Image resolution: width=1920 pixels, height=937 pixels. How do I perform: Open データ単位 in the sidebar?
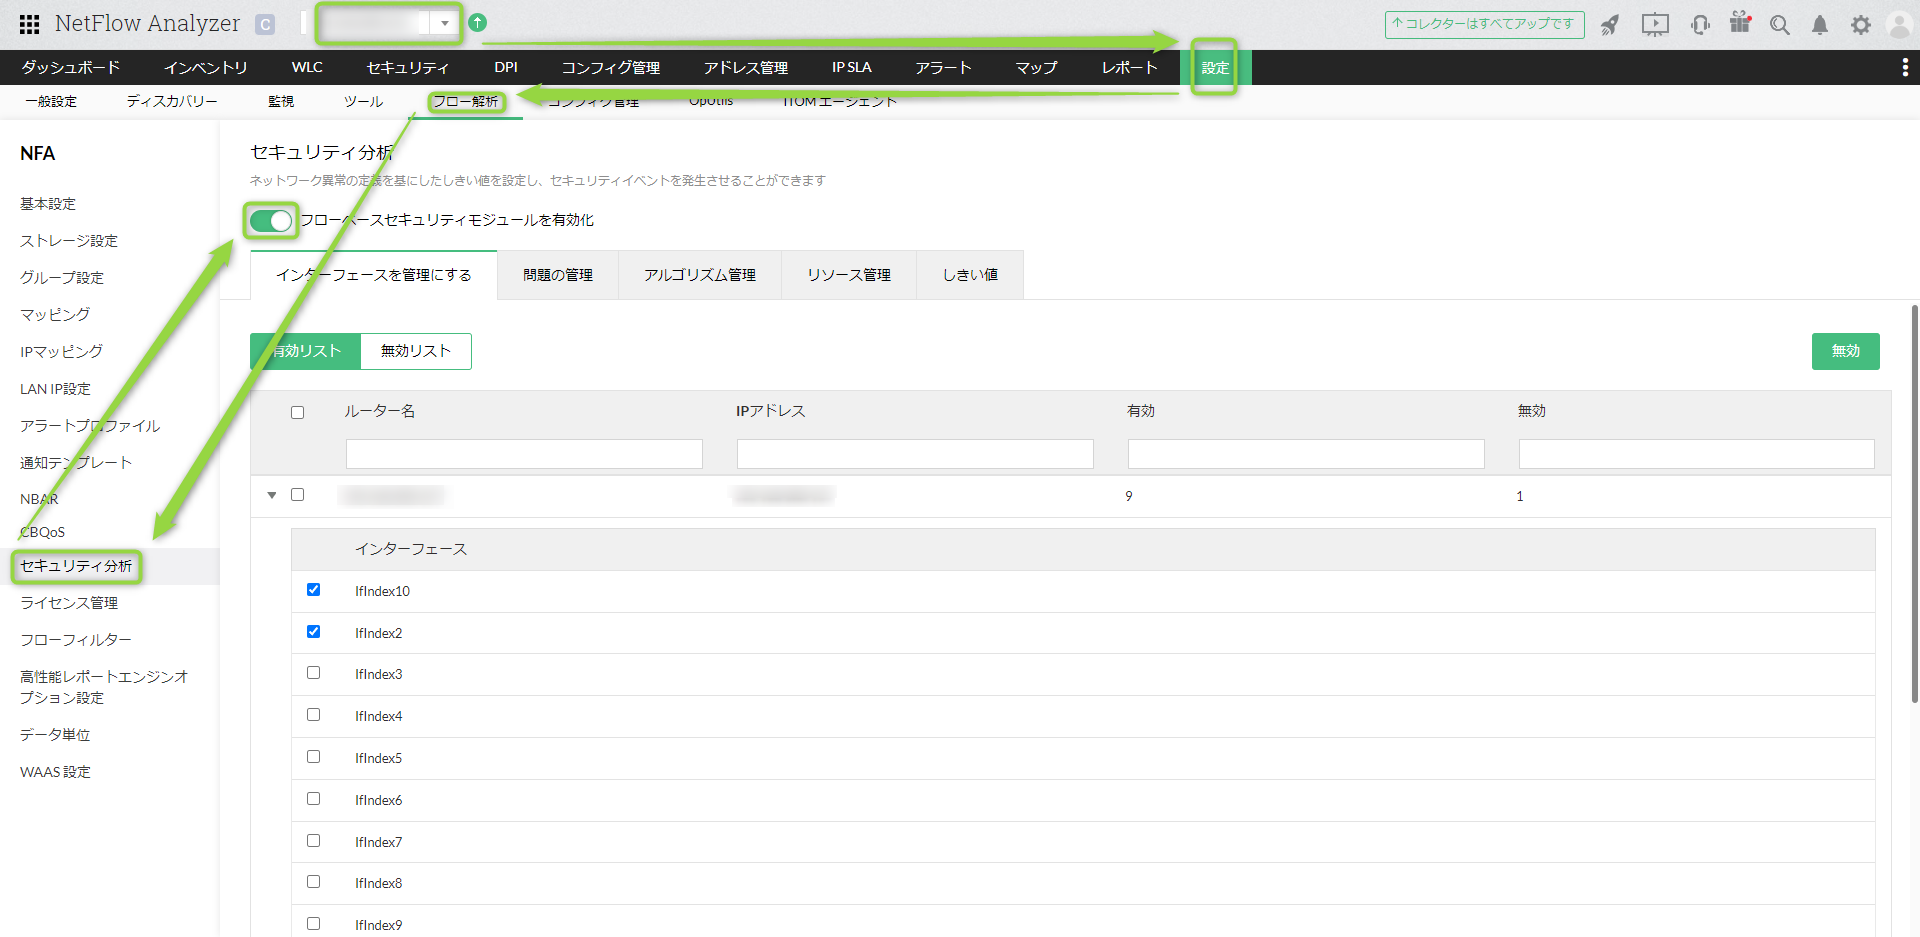point(55,735)
